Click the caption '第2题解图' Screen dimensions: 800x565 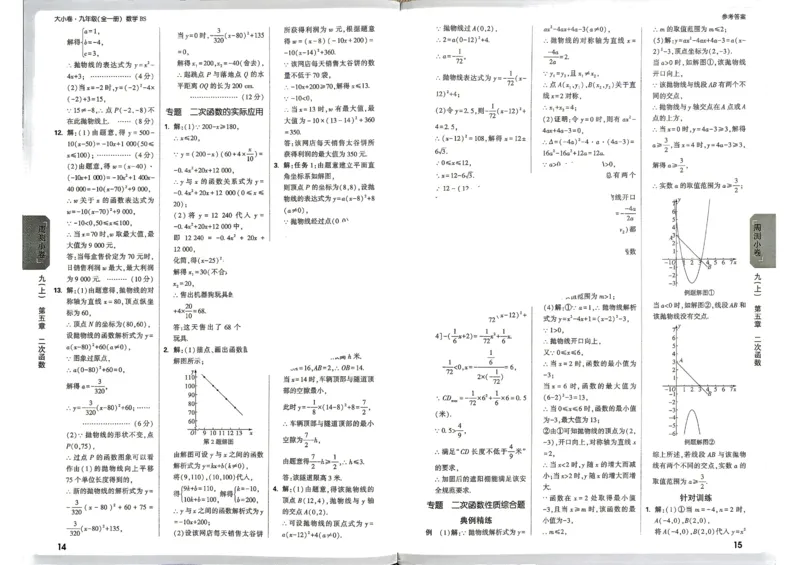pyautogui.click(x=218, y=441)
